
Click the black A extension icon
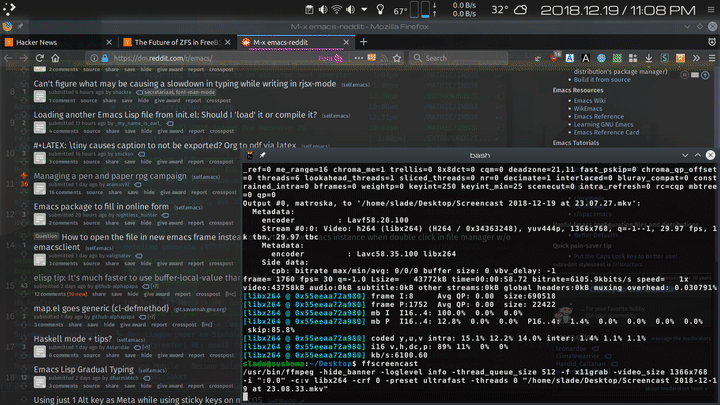(585, 58)
